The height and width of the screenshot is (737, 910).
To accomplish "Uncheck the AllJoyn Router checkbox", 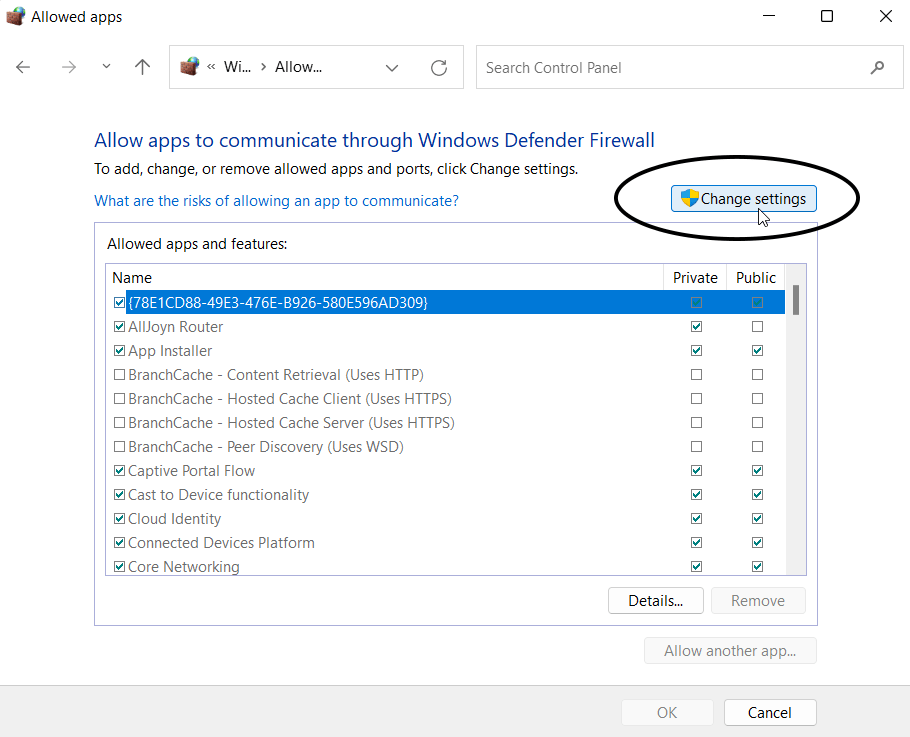I will [119, 326].
